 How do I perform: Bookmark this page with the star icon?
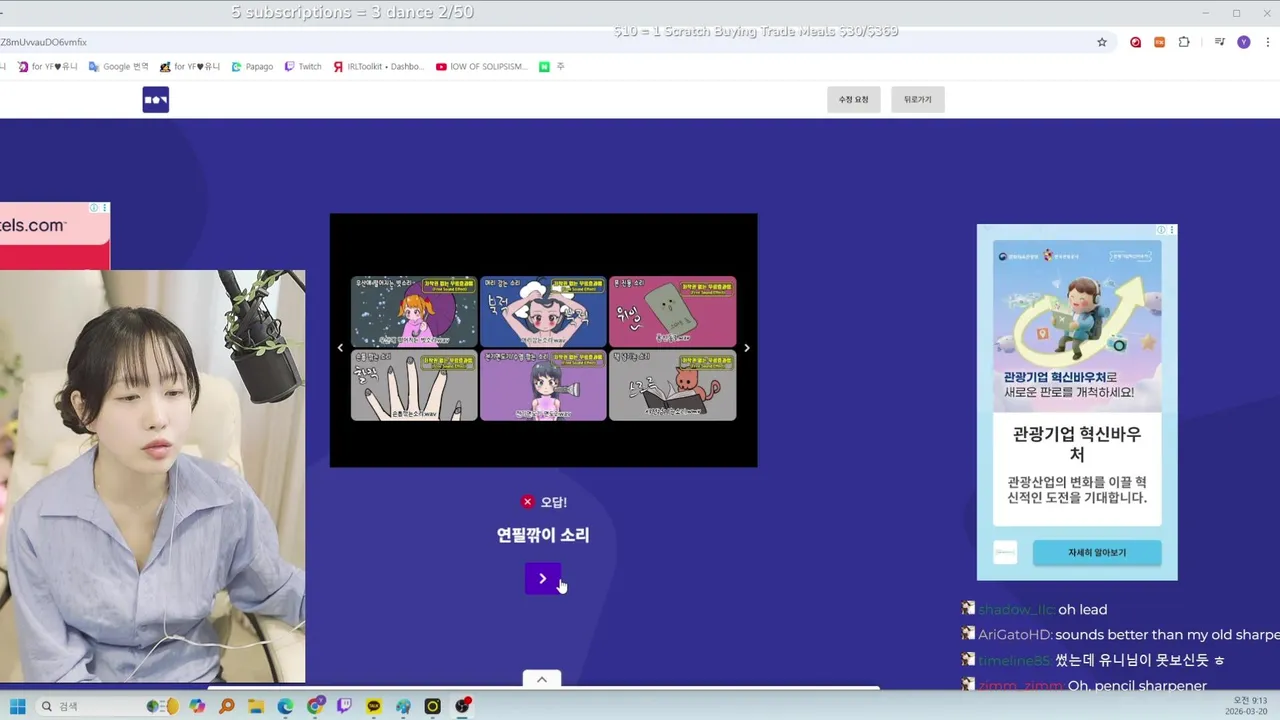tap(1102, 42)
